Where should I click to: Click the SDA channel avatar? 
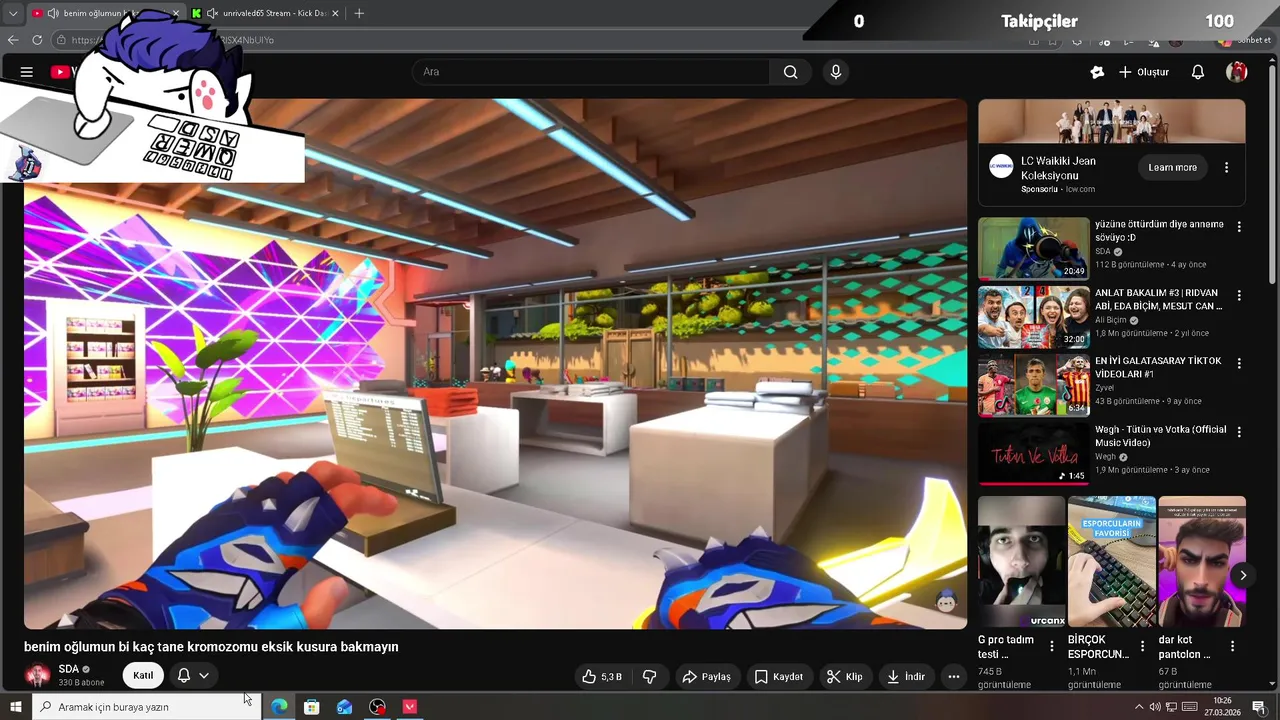pyautogui.click(x=37, y=676)
